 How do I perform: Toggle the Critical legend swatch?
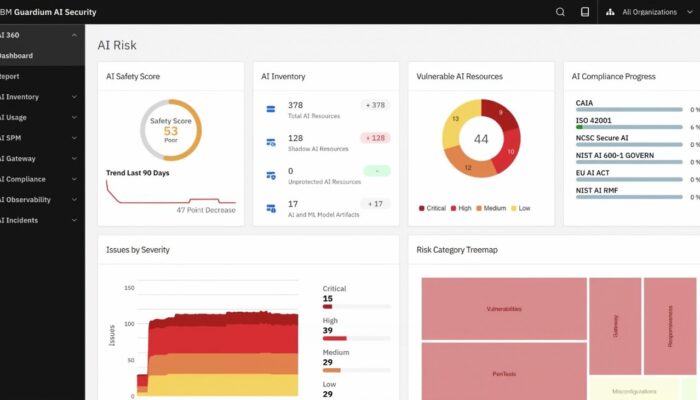pos(421,208)
